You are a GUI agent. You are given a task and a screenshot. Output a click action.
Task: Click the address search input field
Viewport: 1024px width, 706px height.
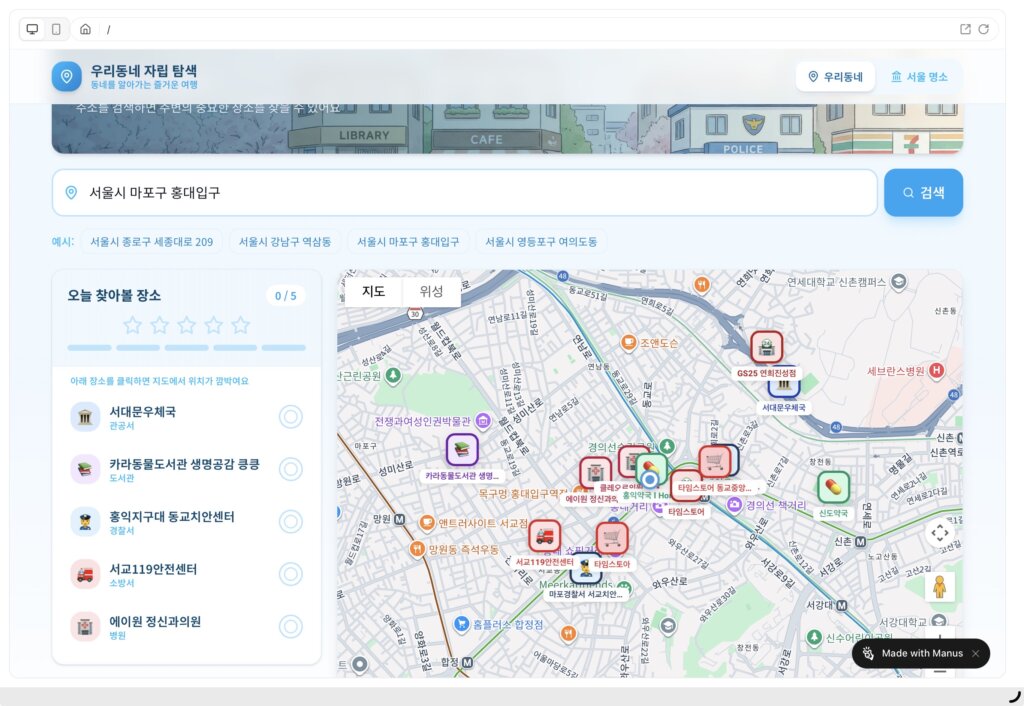tap(465, 193)
